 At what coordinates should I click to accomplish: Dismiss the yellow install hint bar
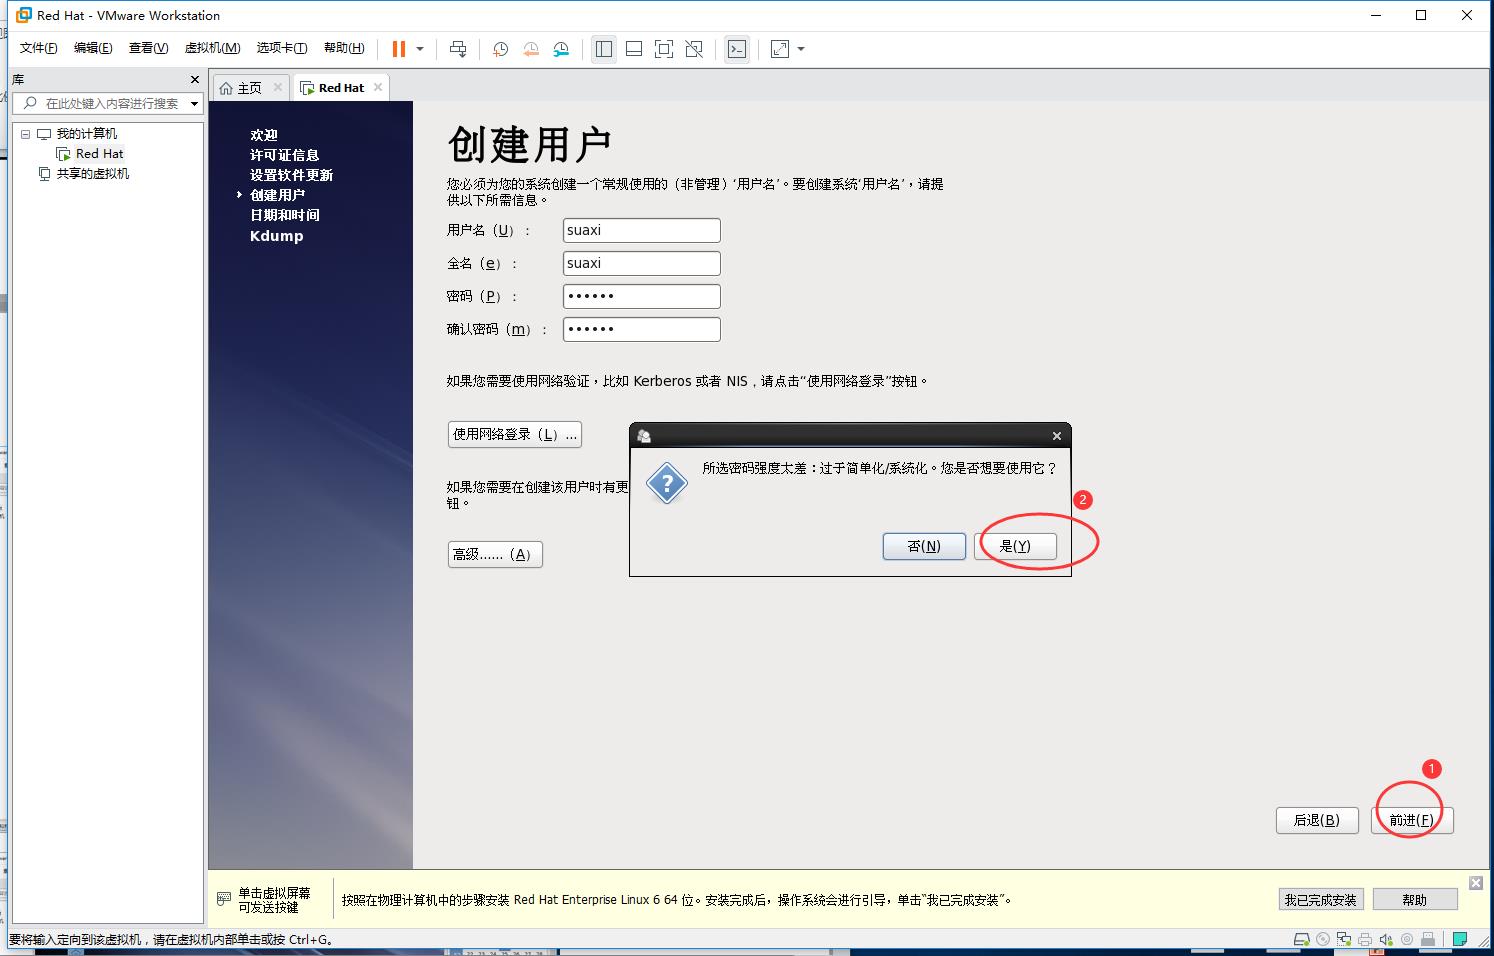pos(1476,882)
